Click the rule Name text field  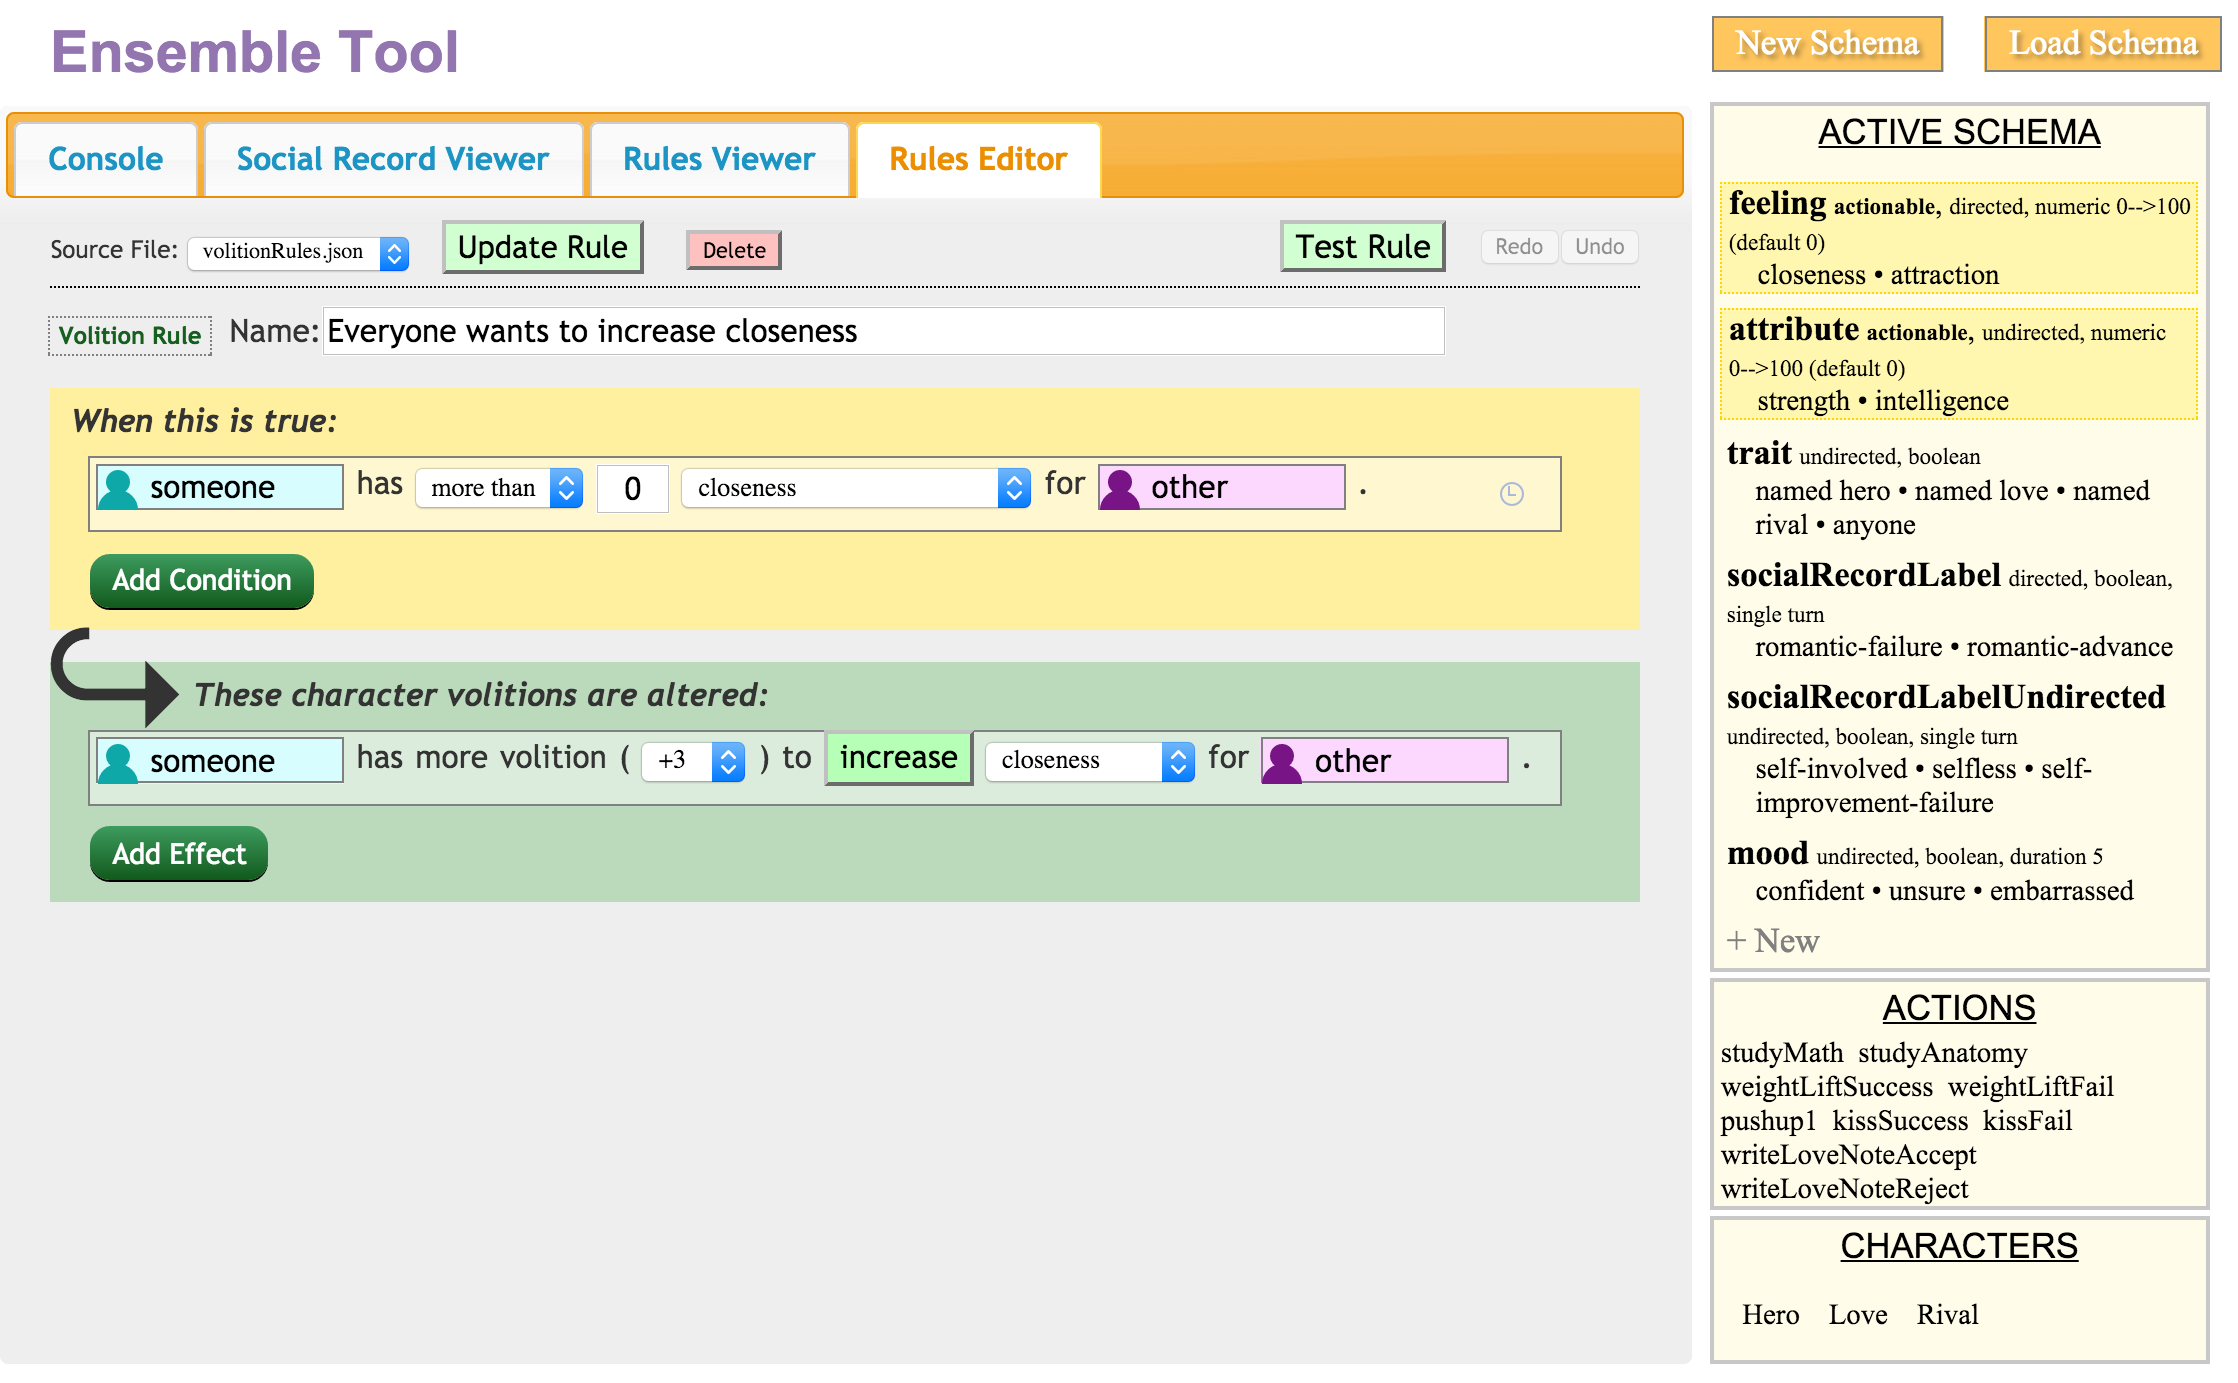pyautogui.click(x=883, y=331)
